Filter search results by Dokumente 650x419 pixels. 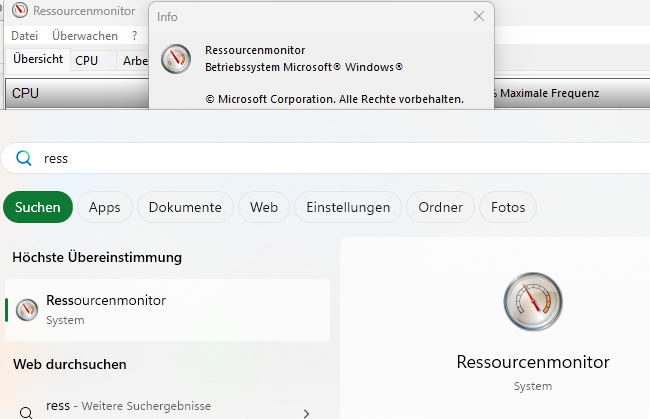pyautogui.click(x=185, y=207)
